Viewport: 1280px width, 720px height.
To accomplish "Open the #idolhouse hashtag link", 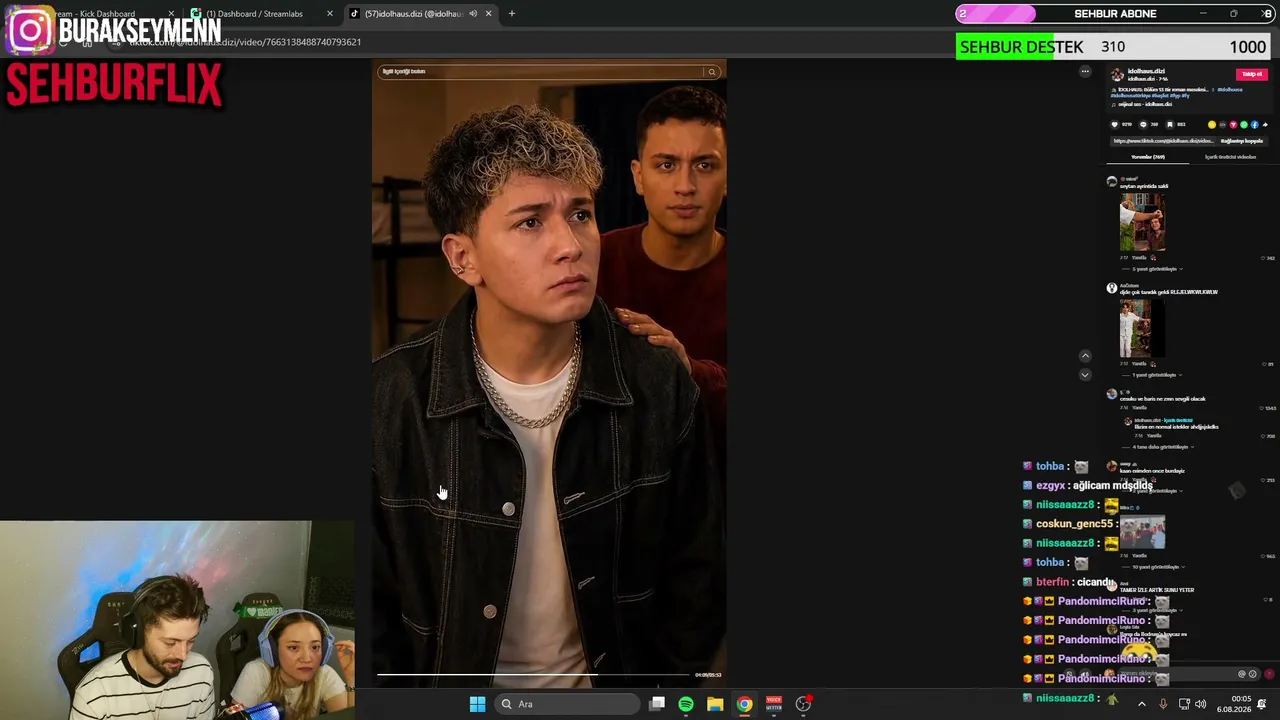I will click(1229, 89).
